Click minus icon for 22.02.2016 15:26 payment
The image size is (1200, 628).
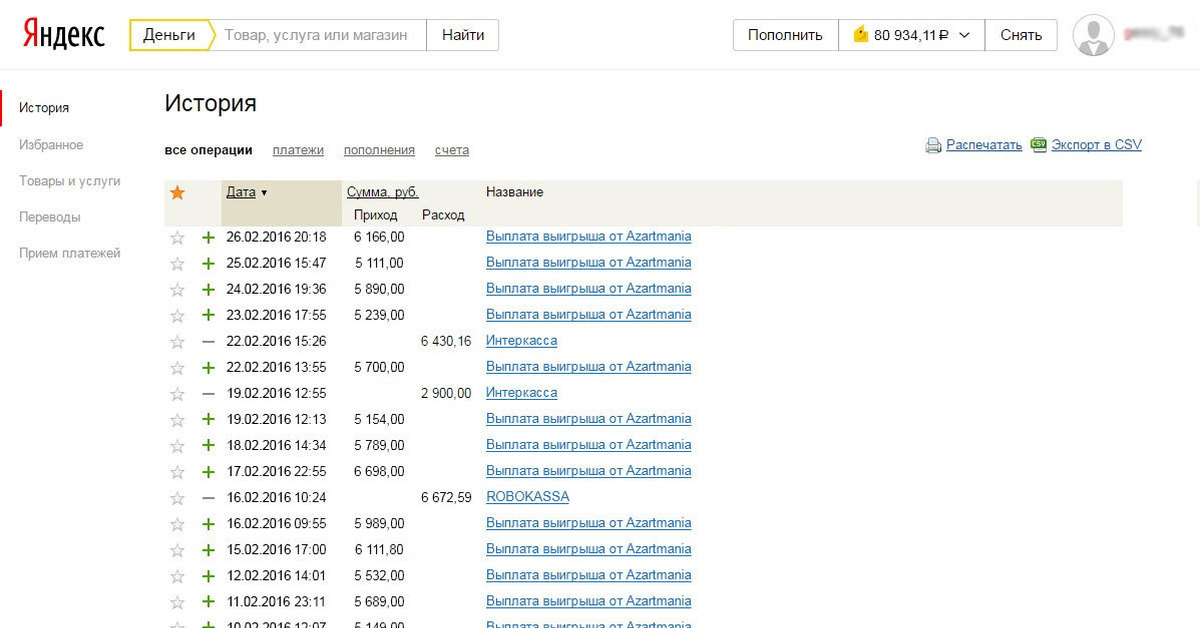(208, 341)
